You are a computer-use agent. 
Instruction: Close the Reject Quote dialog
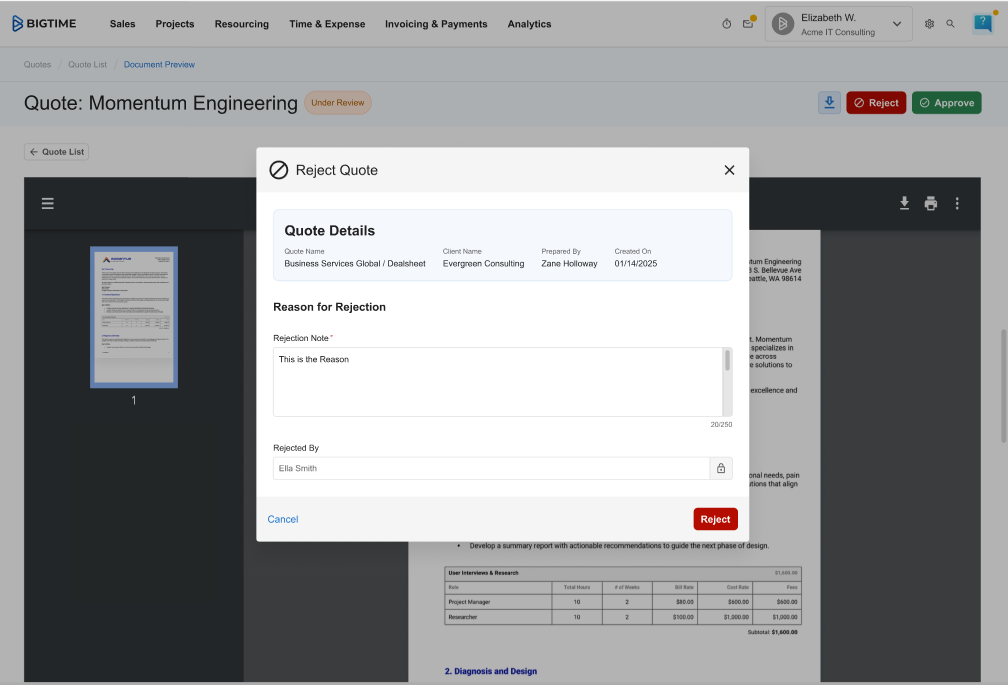[729, 170]
